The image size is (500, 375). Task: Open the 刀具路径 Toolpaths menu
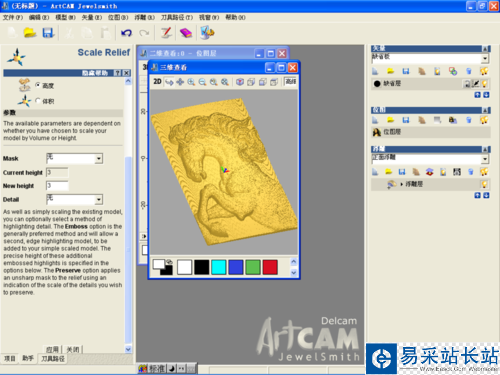pos(177,17)
